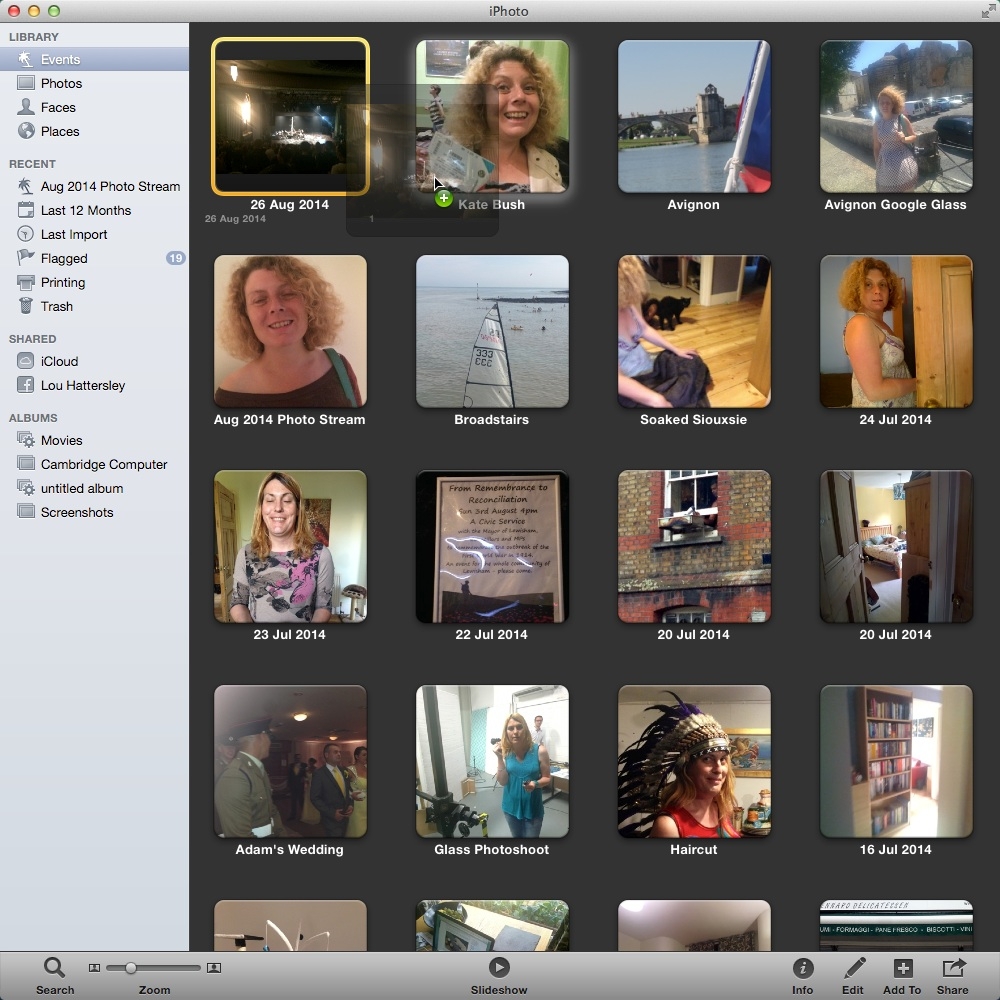The width and height of the screenshot is (1000, 1000).
Task: Select the 26 Aug 2014 event thumbnail
Action: click(x=290, y=116)
